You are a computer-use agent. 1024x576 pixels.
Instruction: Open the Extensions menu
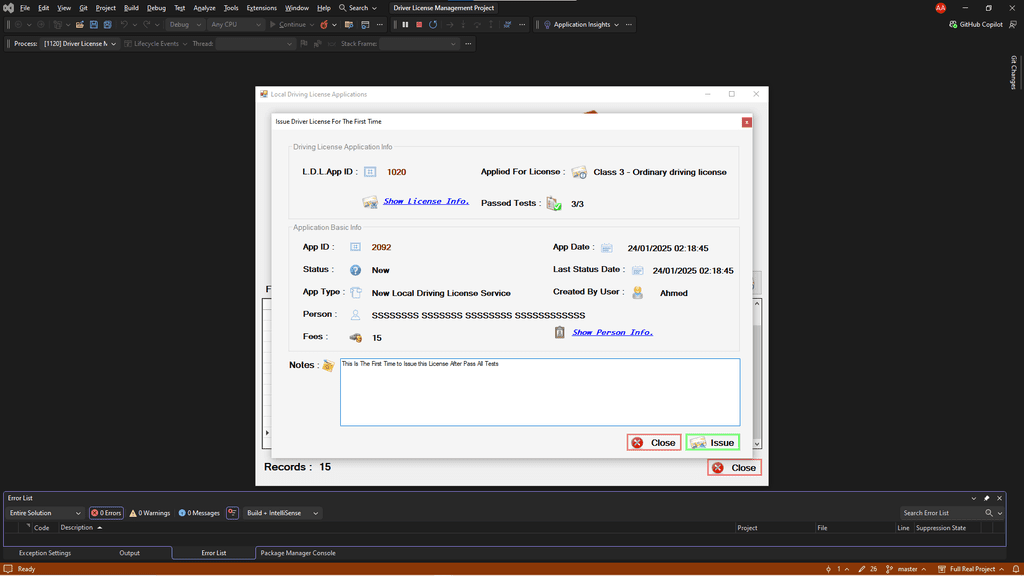(261, 8)
